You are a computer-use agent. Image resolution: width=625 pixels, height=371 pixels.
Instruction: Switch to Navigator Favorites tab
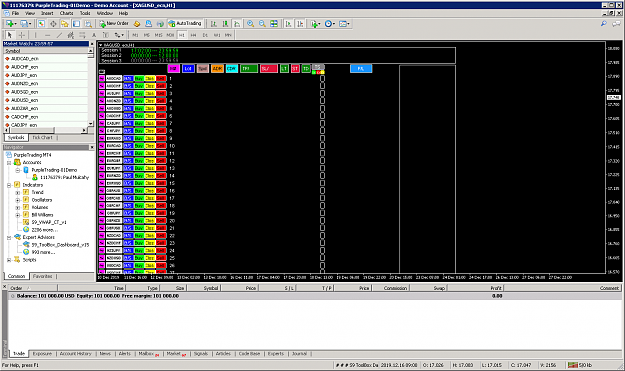click(x=43, y=276)
